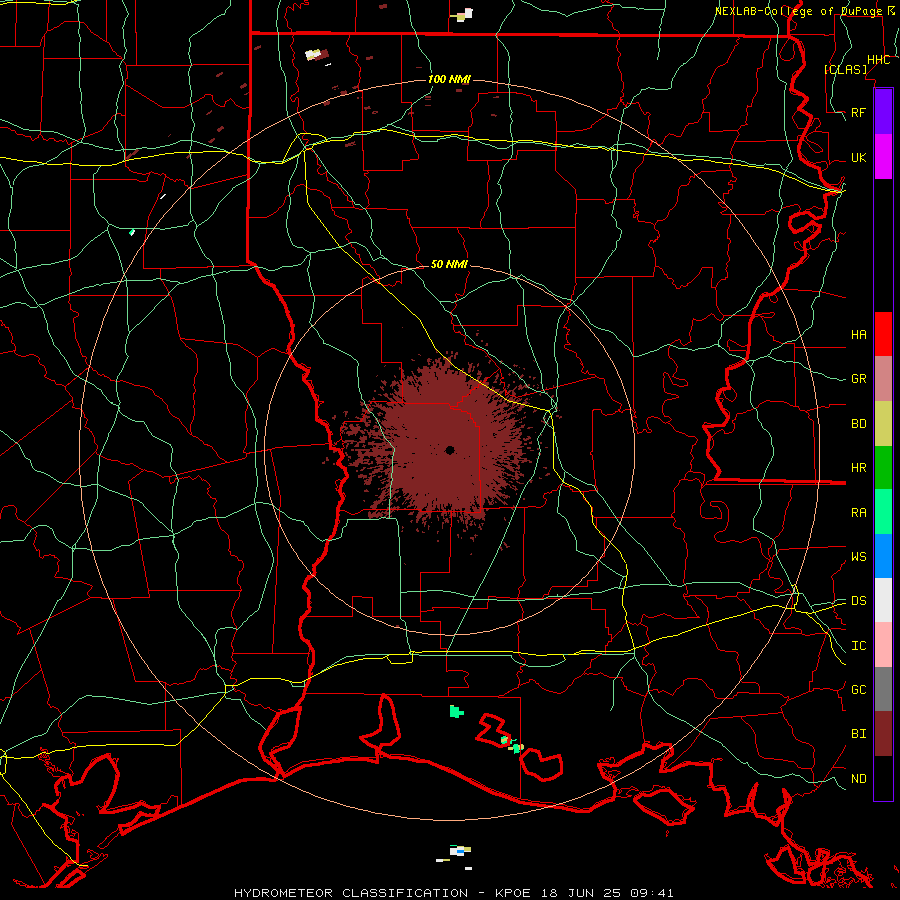Click the RA legend label
Screen dimensions: 900x900
[858, 512]
